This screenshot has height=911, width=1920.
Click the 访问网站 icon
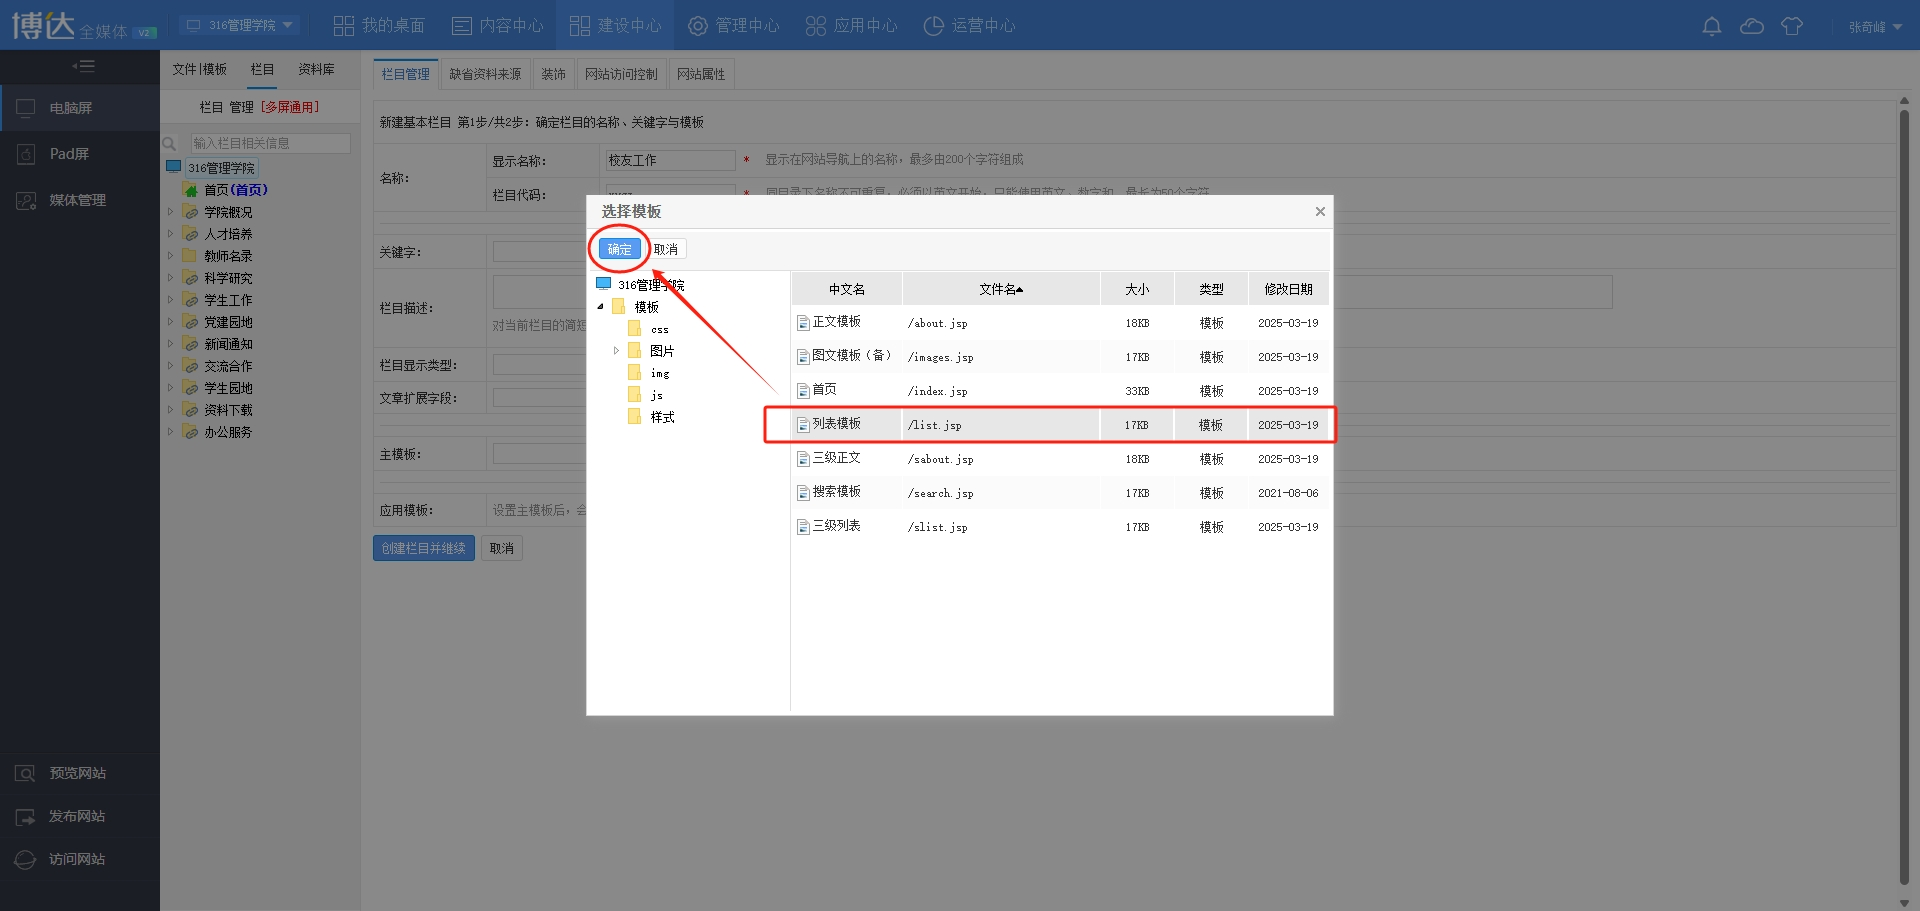click(x=25, y=859)
